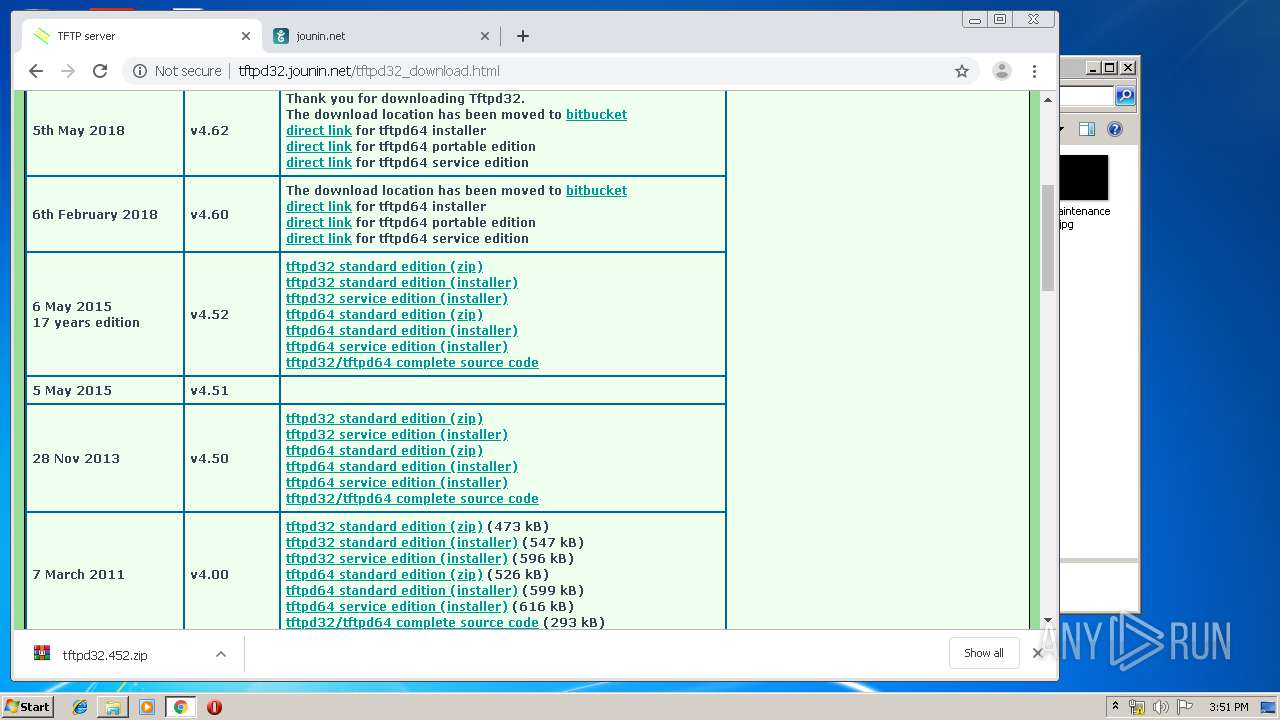This screenshot has height=720, width=1280.
Task: Click v4.60 direct link for service edition
Action: click(x=319, y=238)
